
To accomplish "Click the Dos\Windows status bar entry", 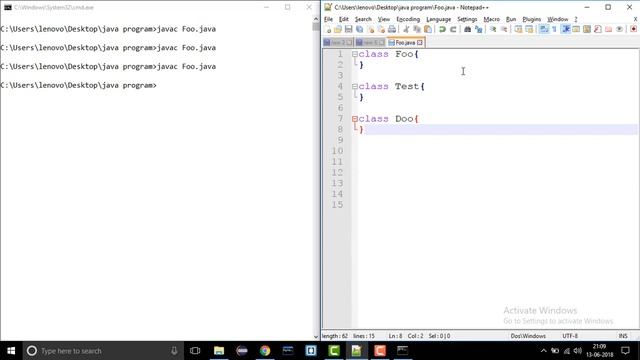I will click(x=528, y=336).
